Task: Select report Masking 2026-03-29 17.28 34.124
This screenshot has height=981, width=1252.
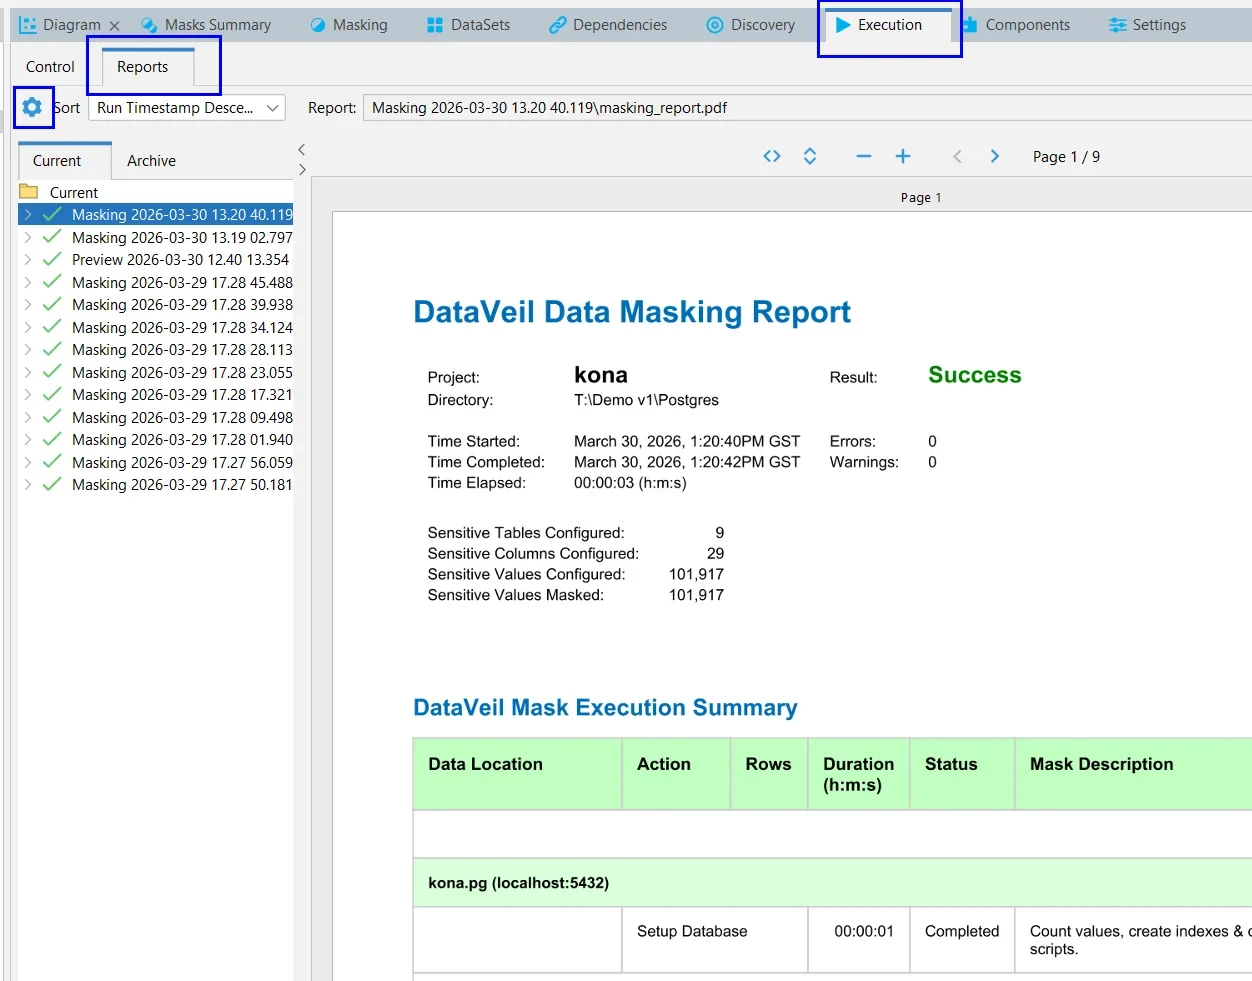Action: tap(182, 328)
